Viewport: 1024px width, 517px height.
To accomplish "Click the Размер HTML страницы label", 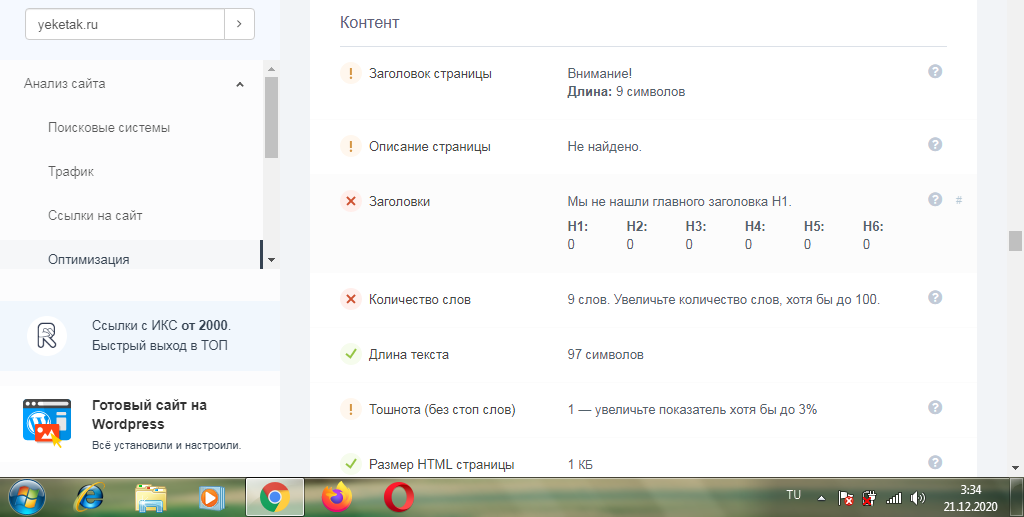I will pyautogui.click(x=441, y=464).
